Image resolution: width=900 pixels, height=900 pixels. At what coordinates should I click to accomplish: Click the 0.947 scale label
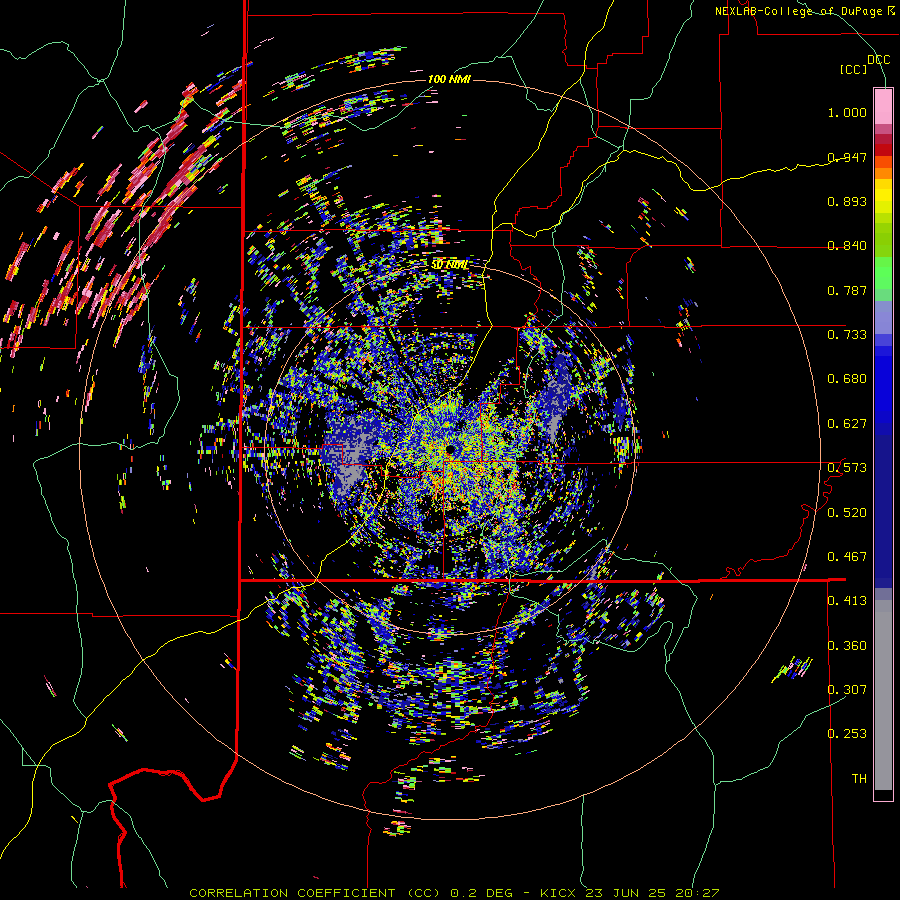click(847, 157)
